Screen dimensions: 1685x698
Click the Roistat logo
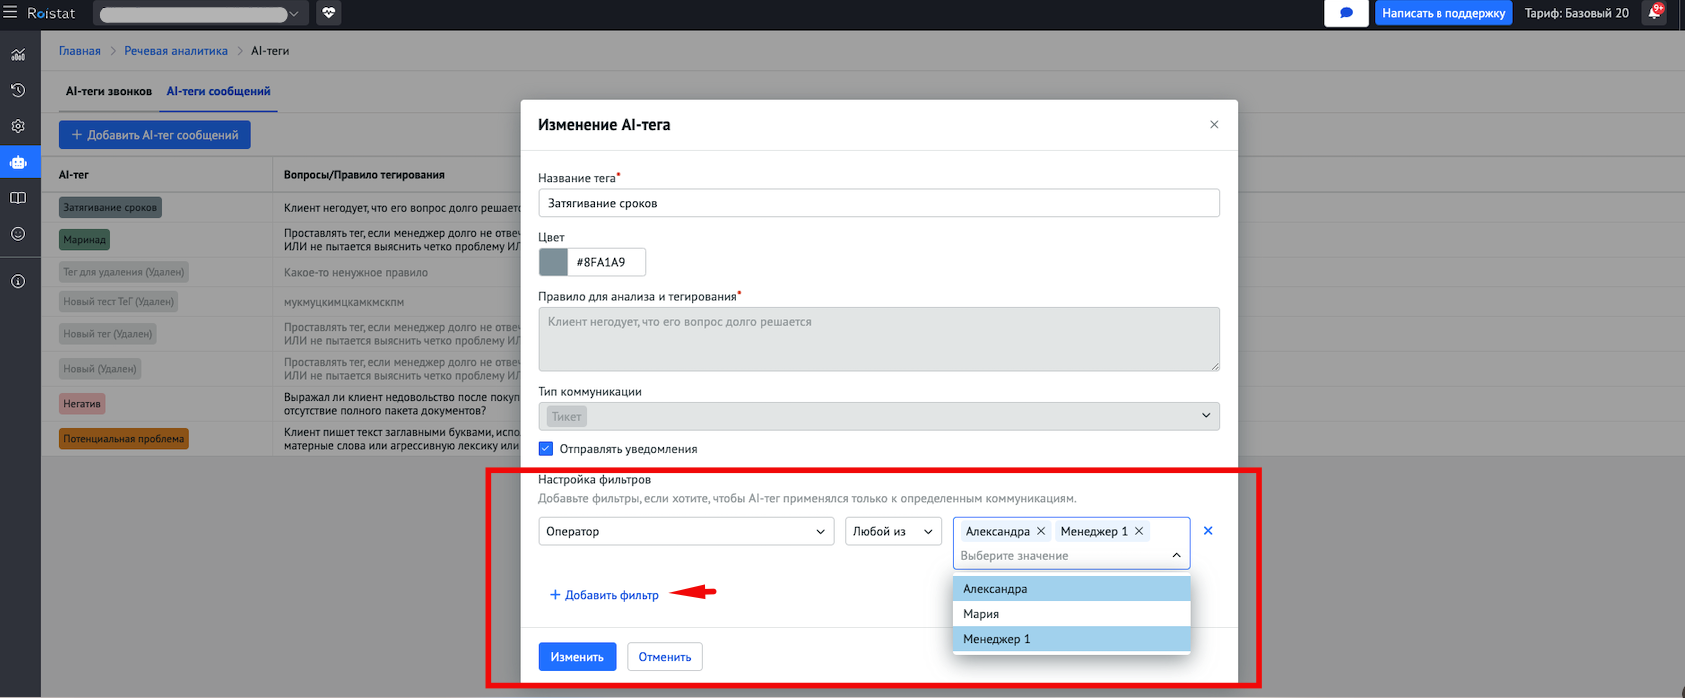point(51,13)
